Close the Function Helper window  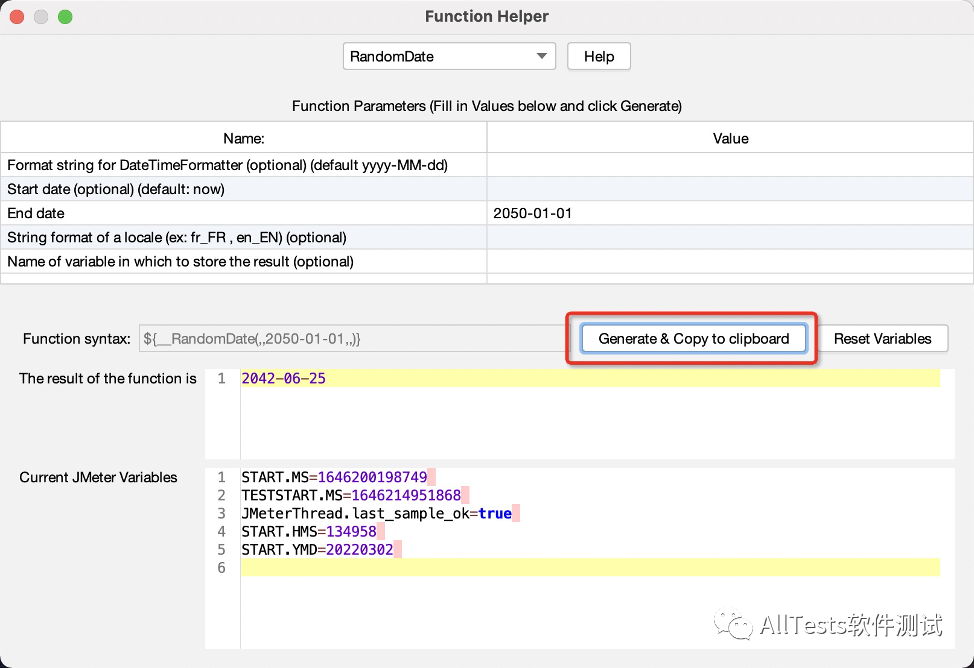pos(17,17)
